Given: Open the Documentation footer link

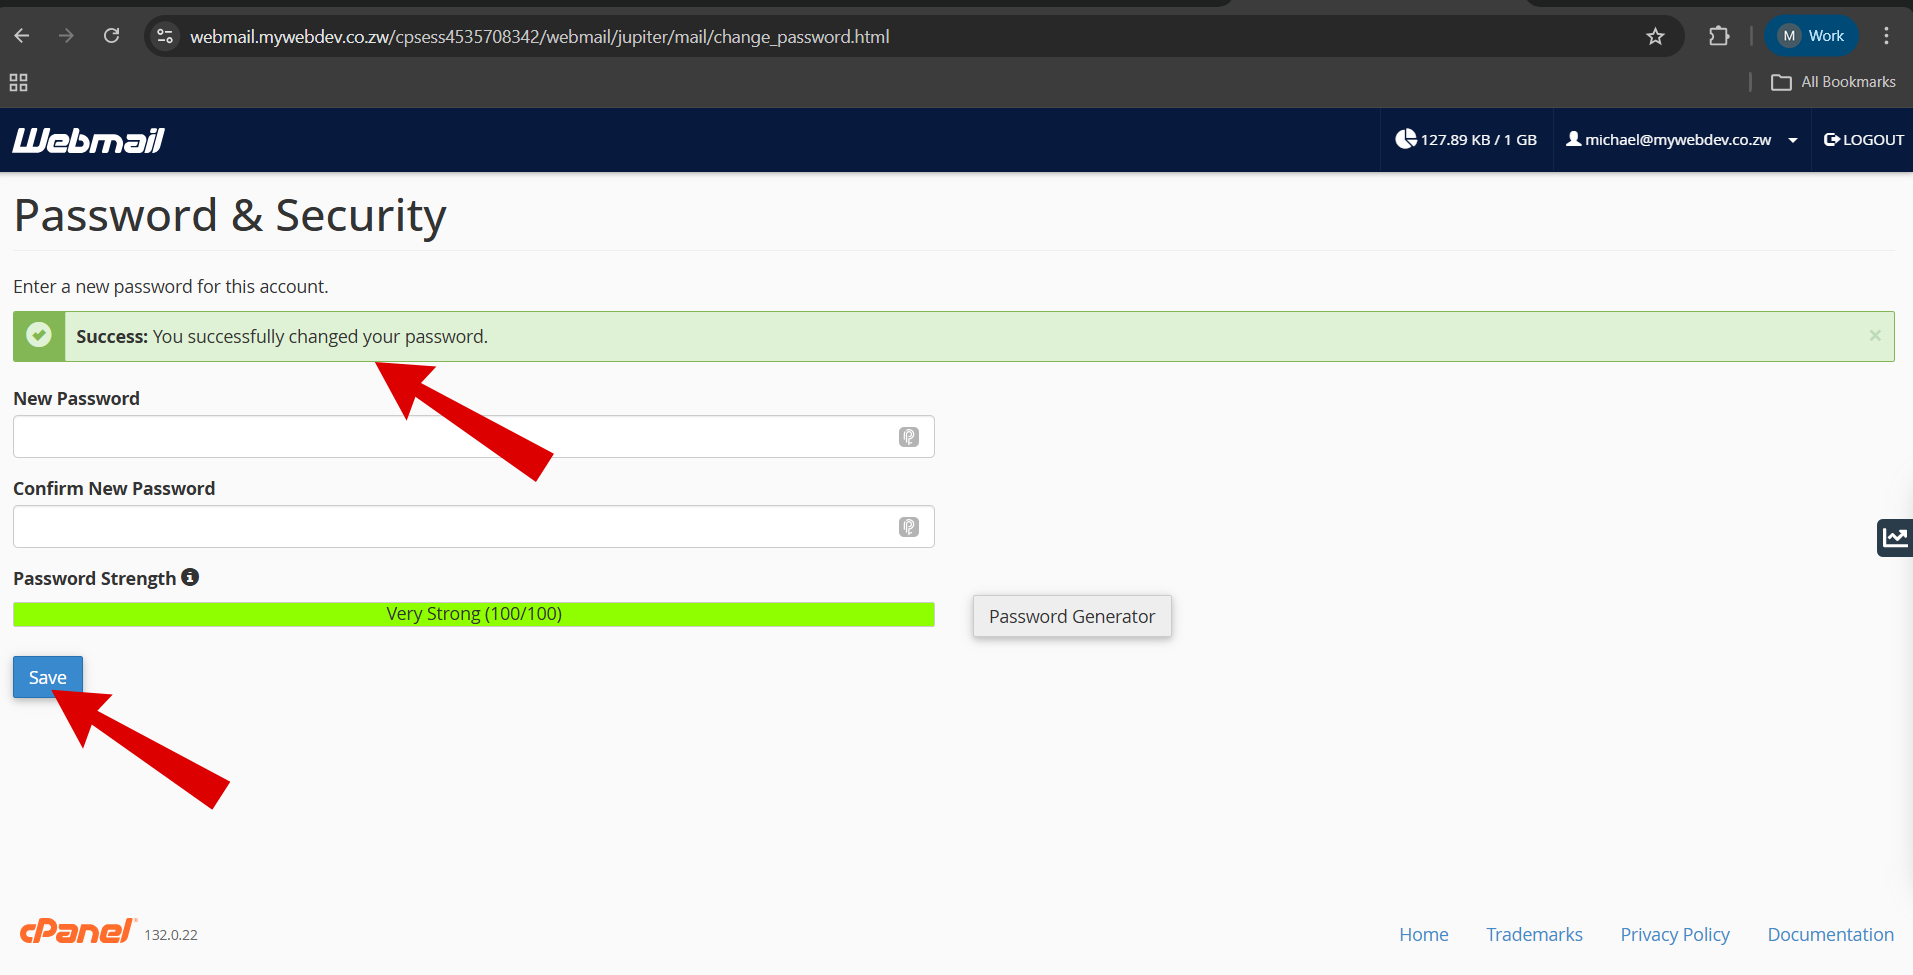Looking at the screenshot, I should [x=1830, y=934].
